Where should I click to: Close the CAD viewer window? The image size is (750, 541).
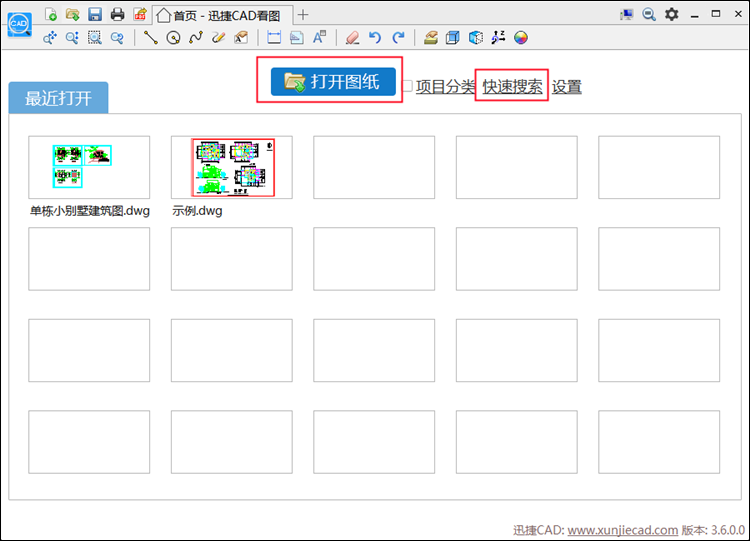(738, 14)
